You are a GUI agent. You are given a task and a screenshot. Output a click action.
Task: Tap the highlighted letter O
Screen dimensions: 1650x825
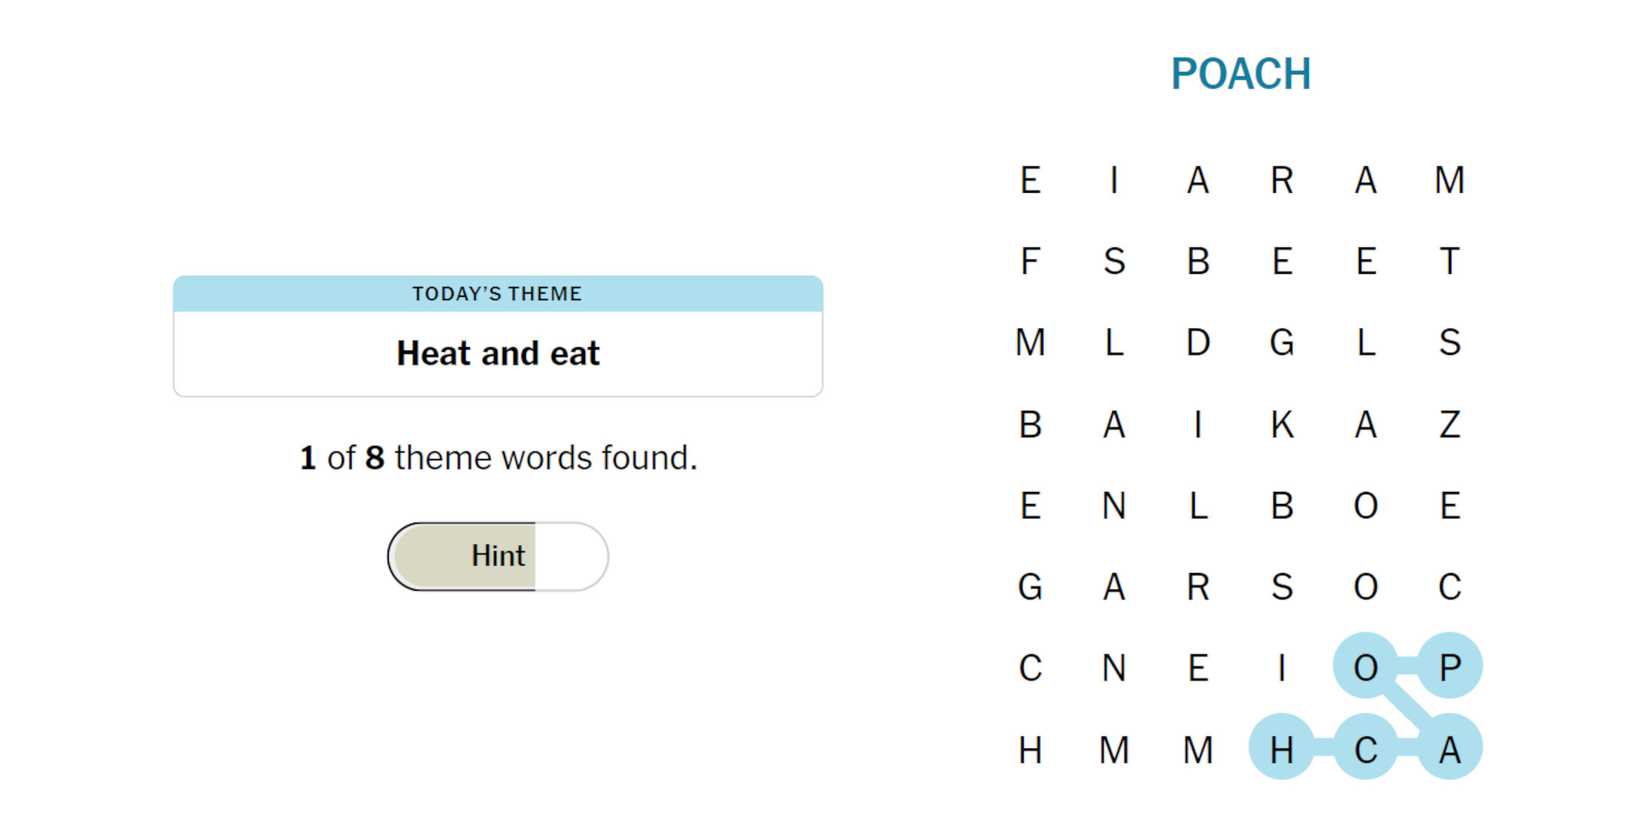click(x=1366, y=667)
